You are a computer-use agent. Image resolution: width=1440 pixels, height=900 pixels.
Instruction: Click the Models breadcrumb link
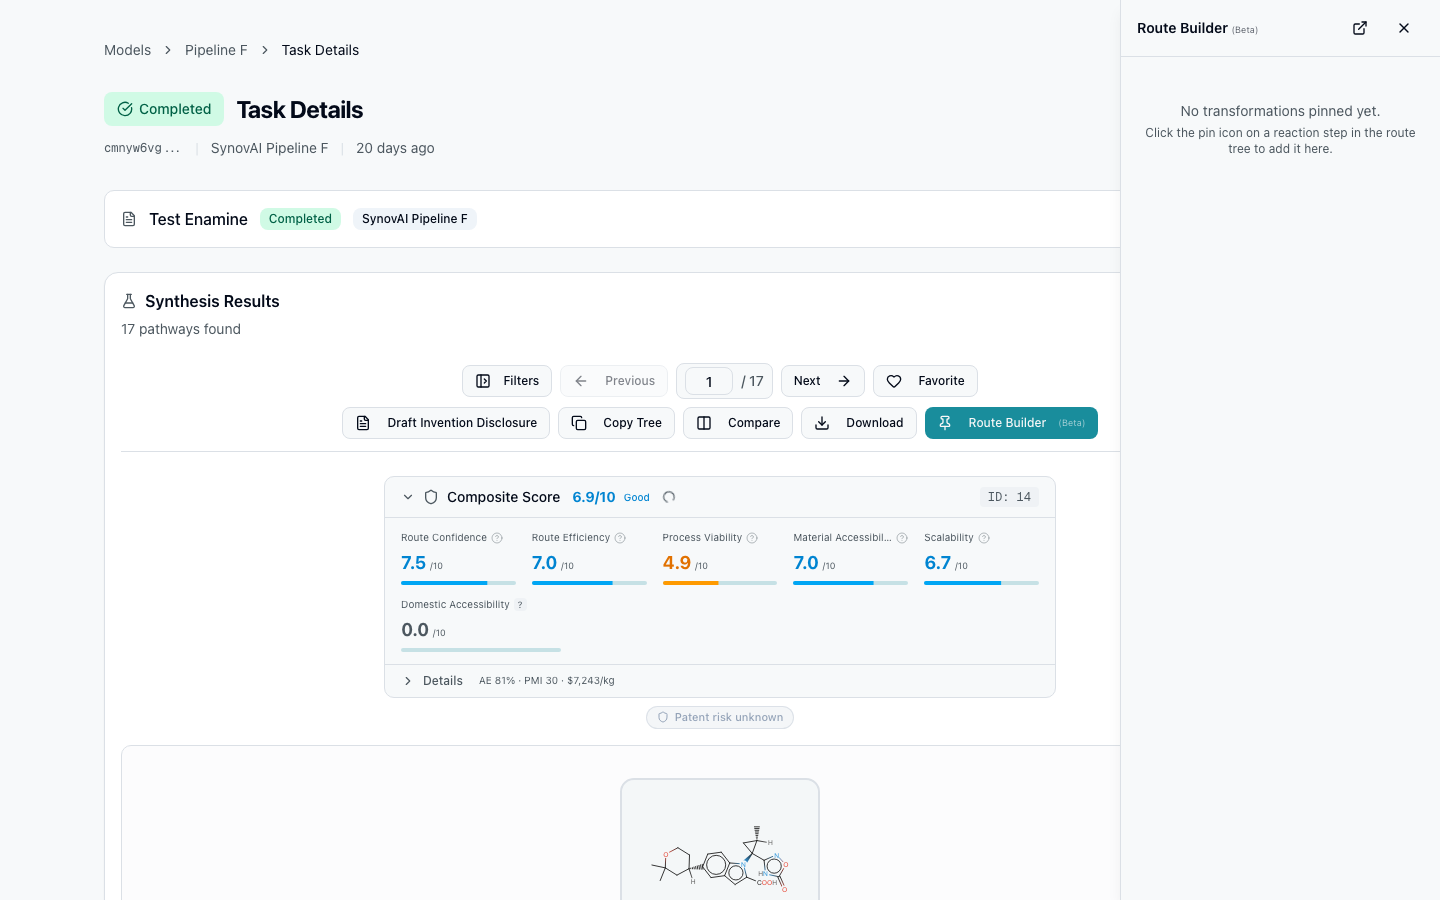tap(127, 50)
